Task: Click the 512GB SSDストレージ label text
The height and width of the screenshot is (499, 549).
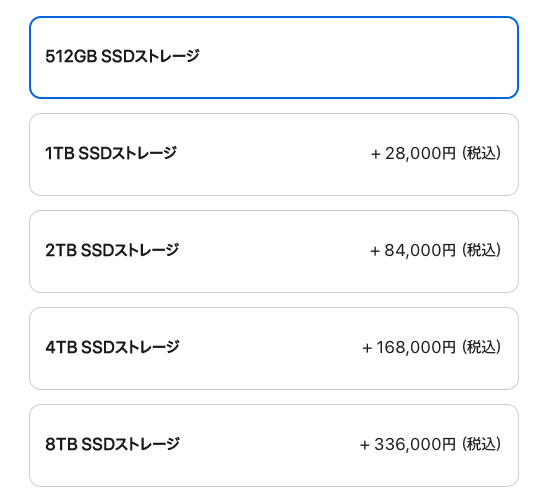Action: point(122,56)
